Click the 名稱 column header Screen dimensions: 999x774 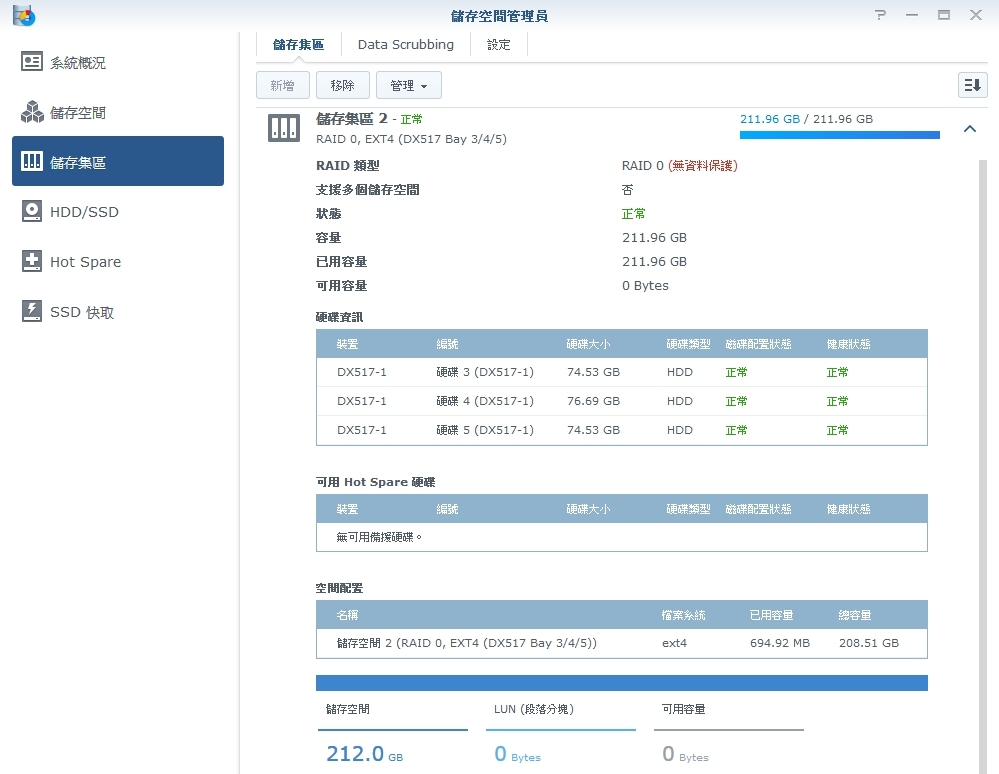(347, 615)
